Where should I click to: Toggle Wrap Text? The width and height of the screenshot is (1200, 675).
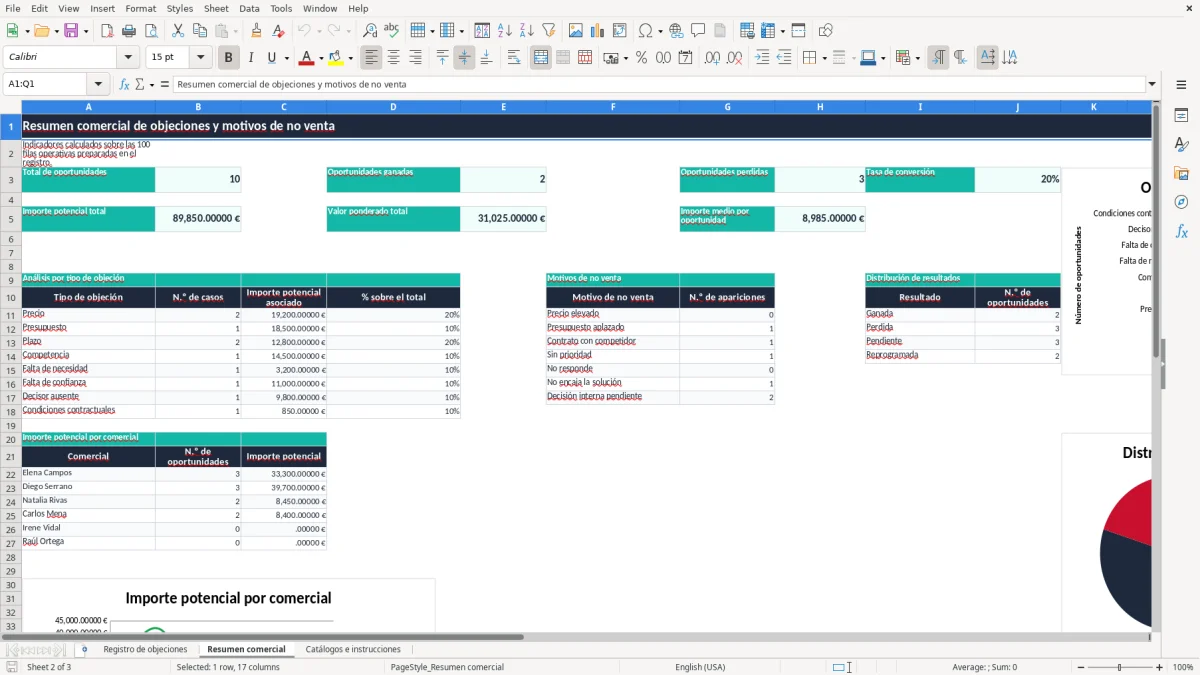click(513, 58)
